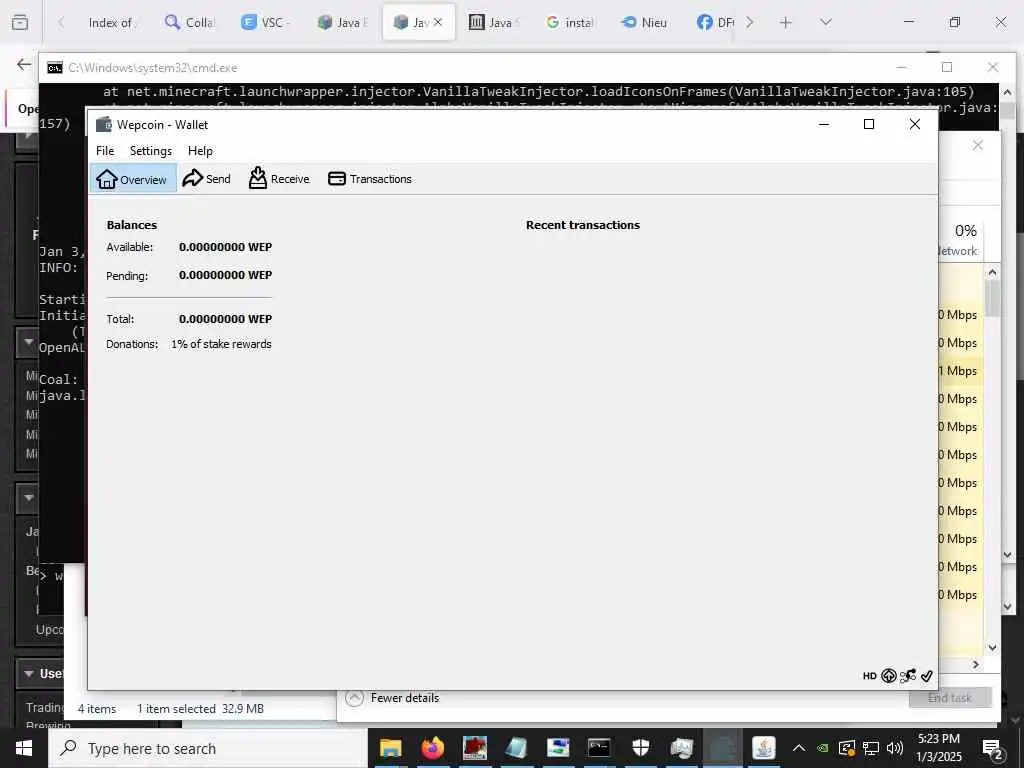The height and width of the screenshot is (768, 1024).
Task: Switch to the 'Nieu' browser tab
Action: [x=645, y=23]
